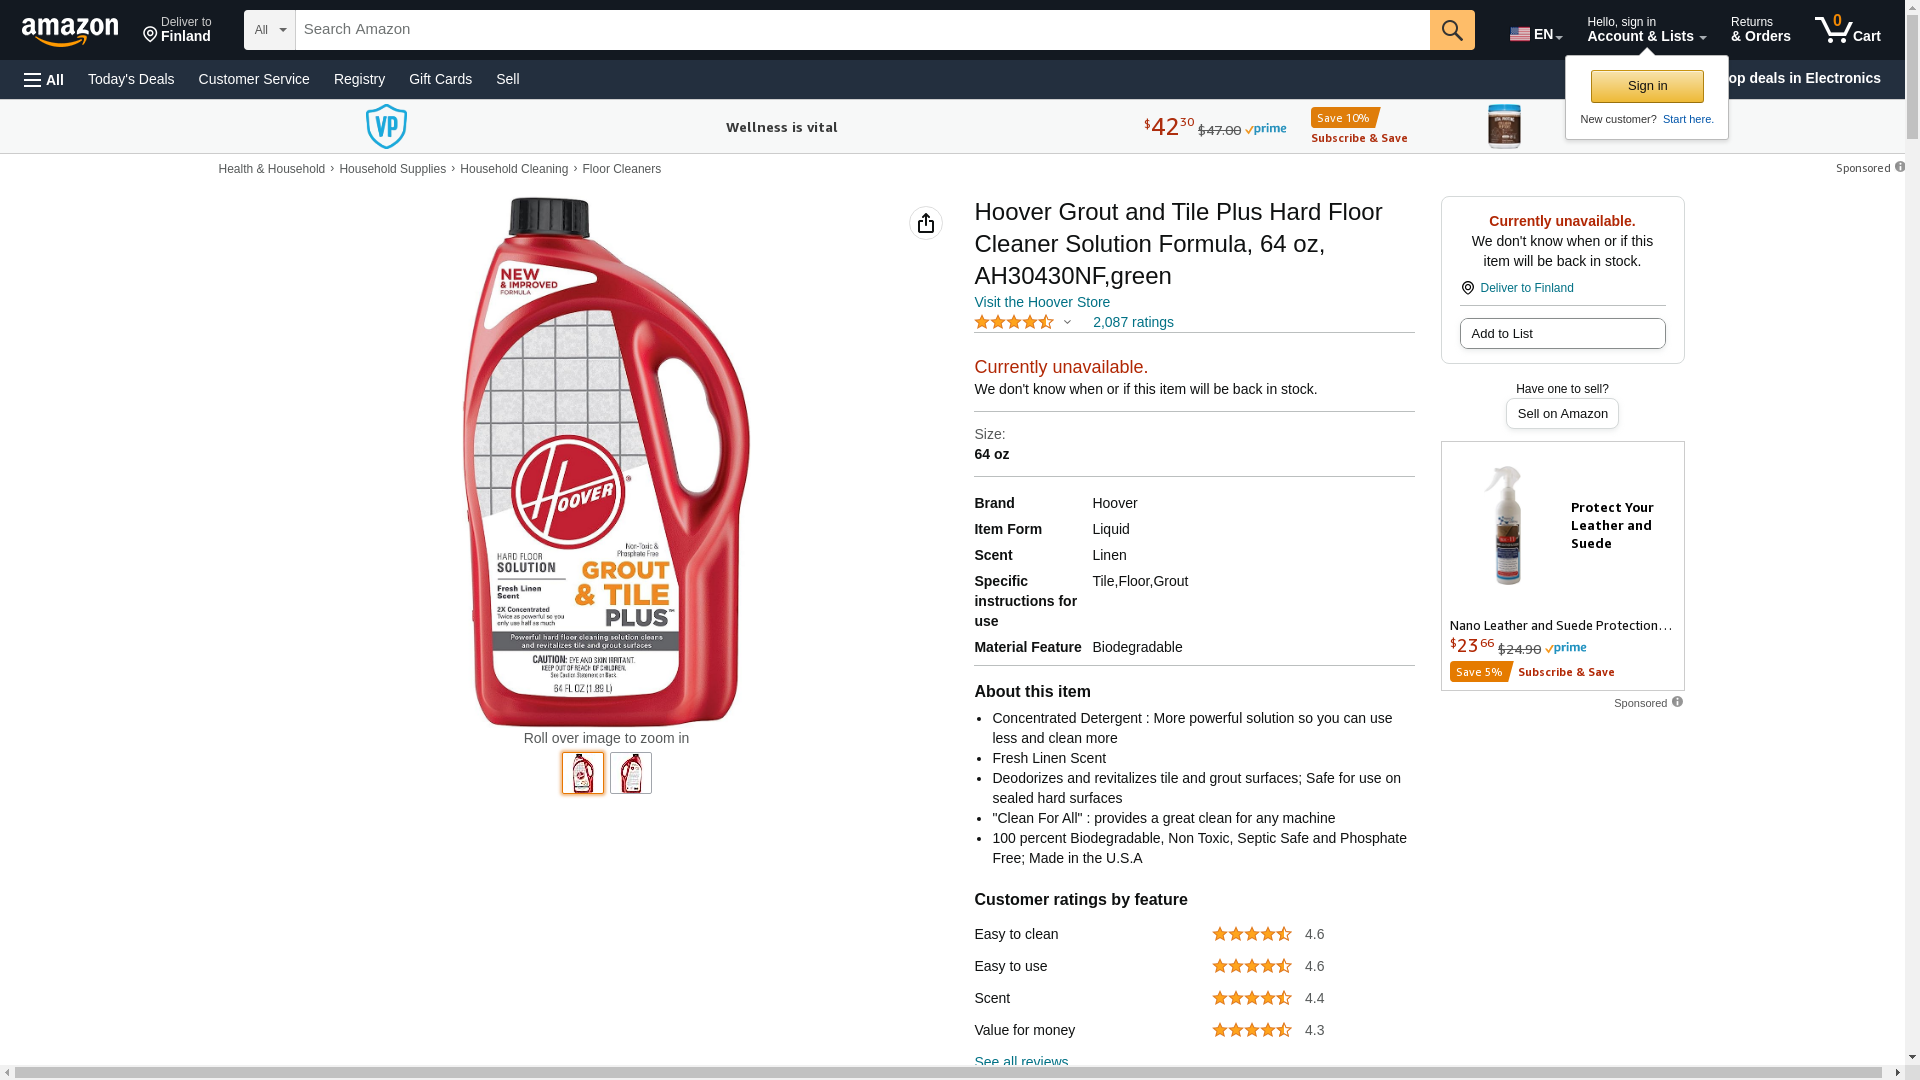The width and height of the screenshot is (1920, 1080).
Task: Go to Customer Service in the navigation bar
Action: click(x=254, y=79)
